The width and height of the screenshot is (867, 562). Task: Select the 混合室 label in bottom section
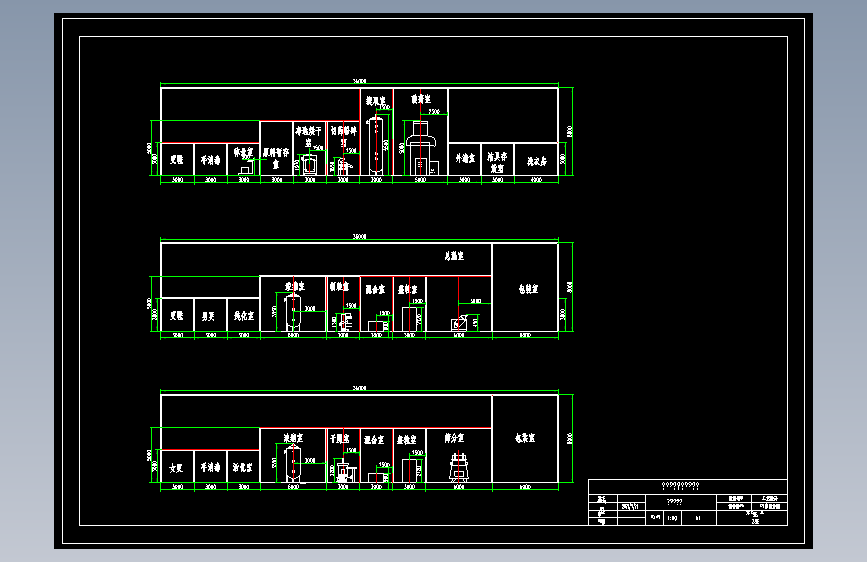374,440
